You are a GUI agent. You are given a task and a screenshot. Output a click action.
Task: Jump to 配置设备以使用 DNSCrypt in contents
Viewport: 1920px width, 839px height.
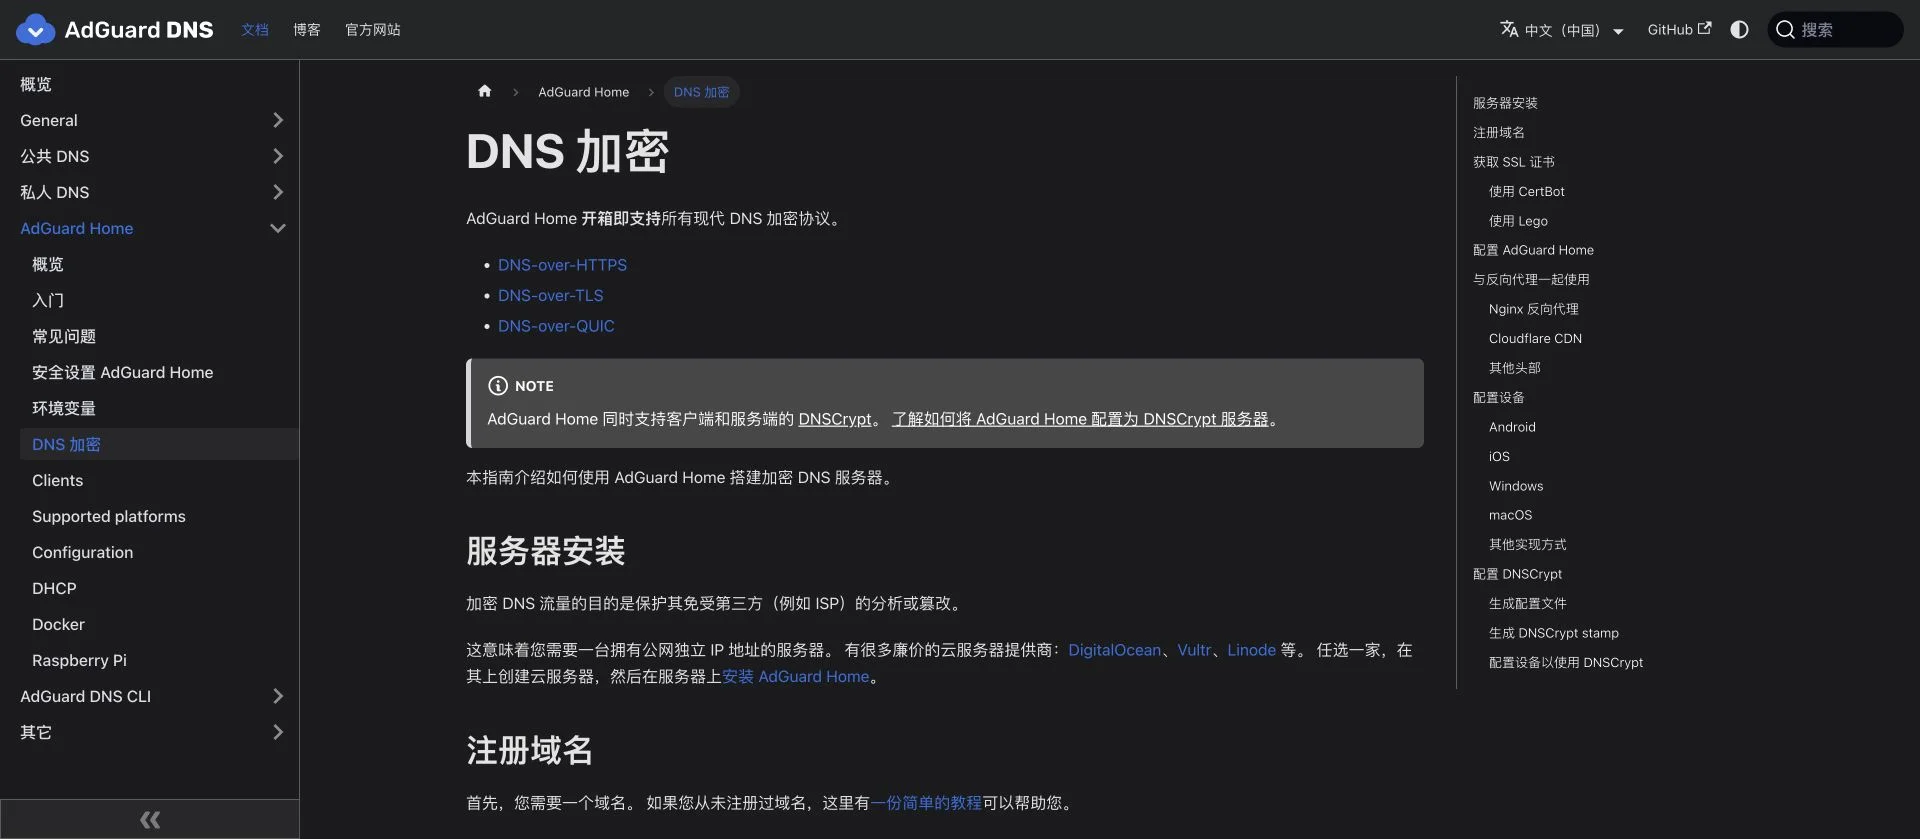1566,662
